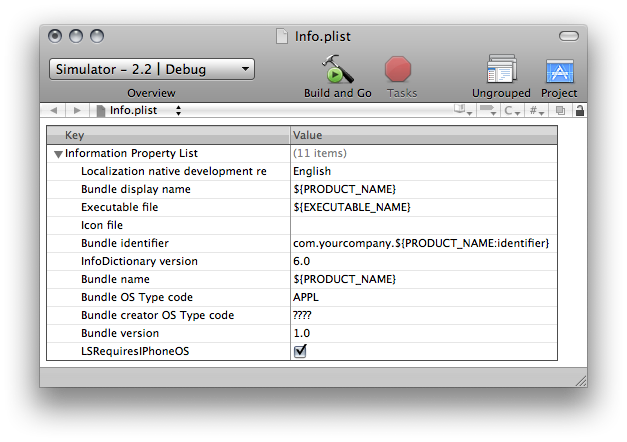
Task: Click the window resize grip corner
Action: tap(581, 381)
